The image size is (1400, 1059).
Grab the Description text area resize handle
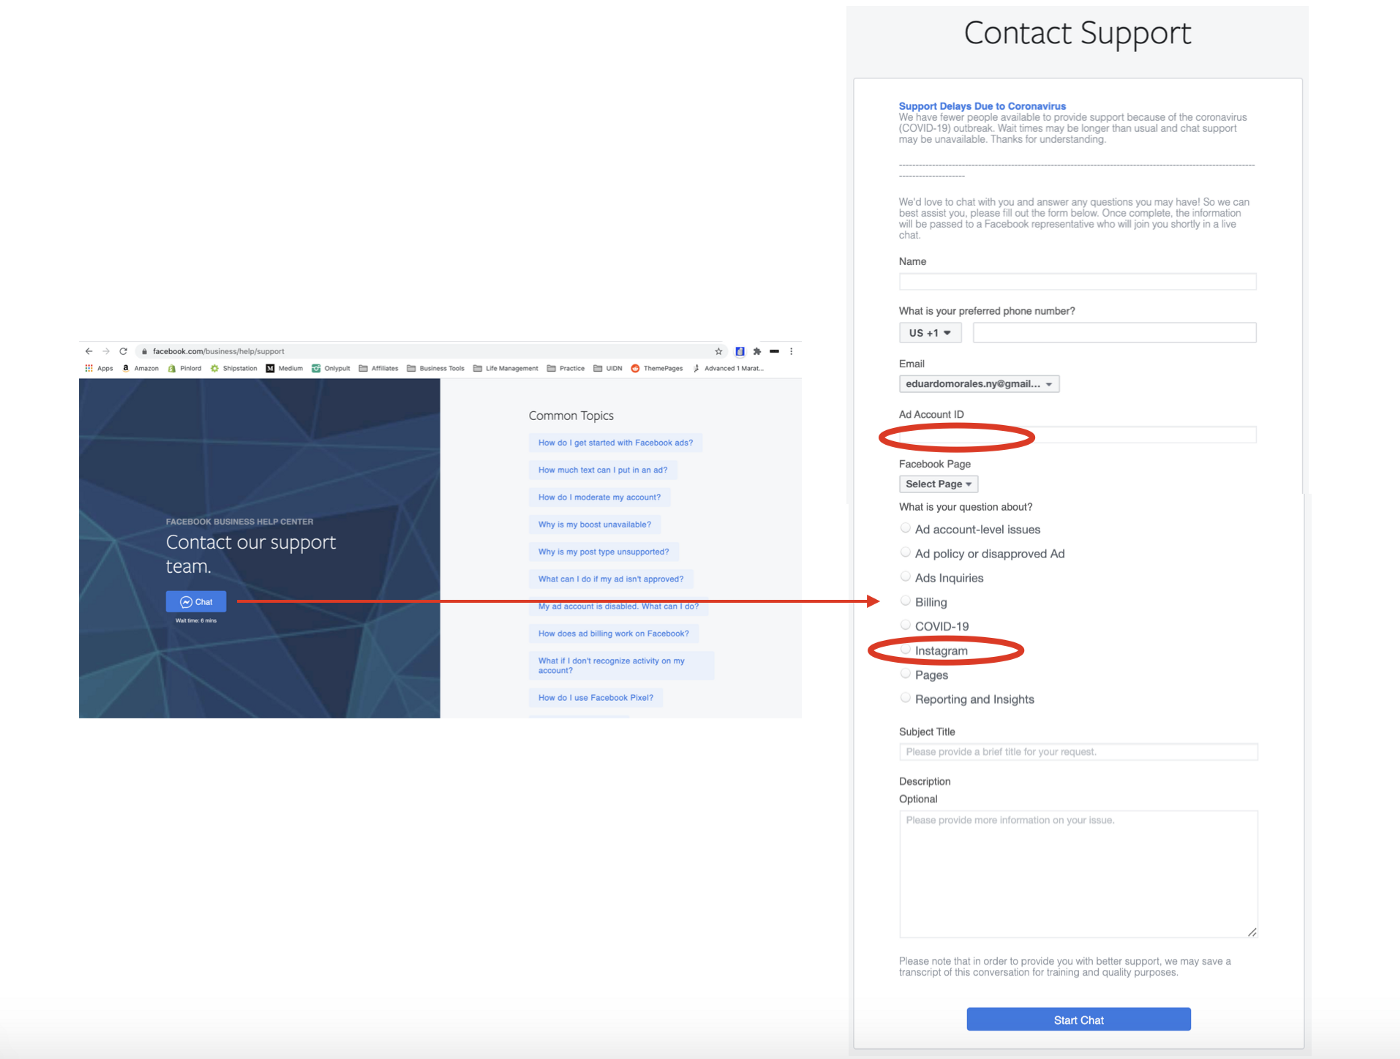pyautogui.click(x=1252, y=932)
